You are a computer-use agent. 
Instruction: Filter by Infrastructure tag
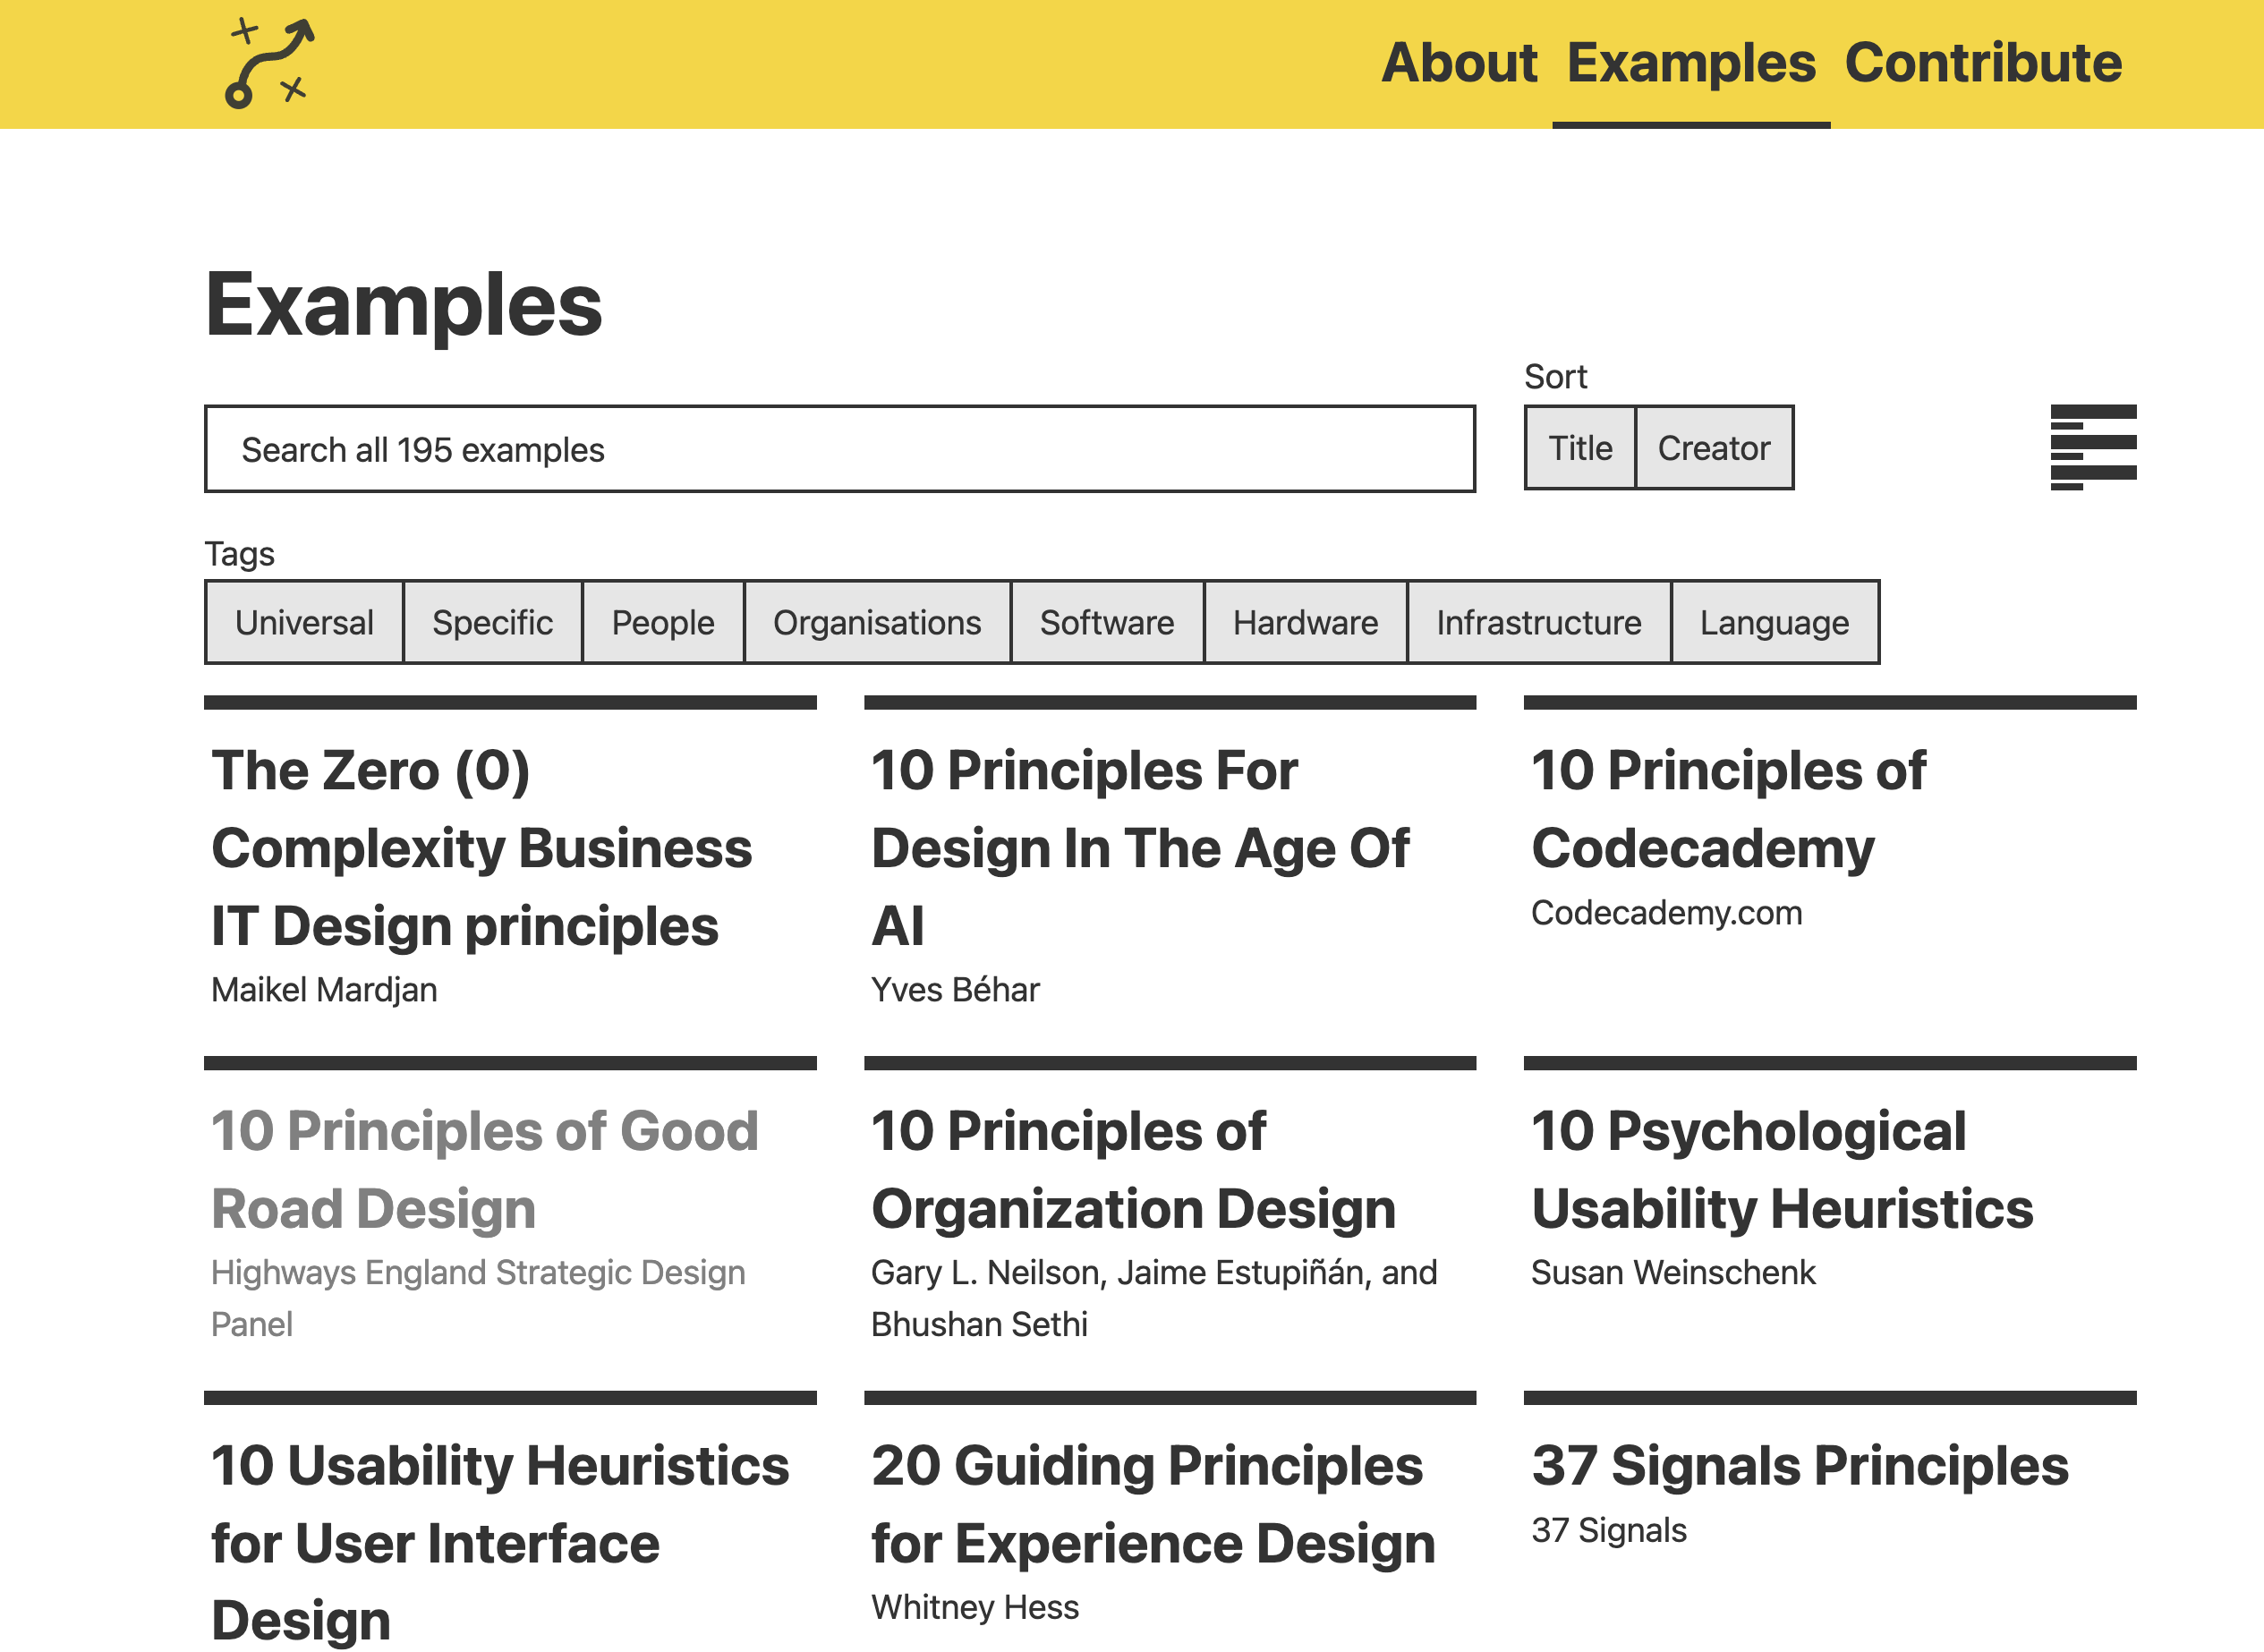[1539, 622]
